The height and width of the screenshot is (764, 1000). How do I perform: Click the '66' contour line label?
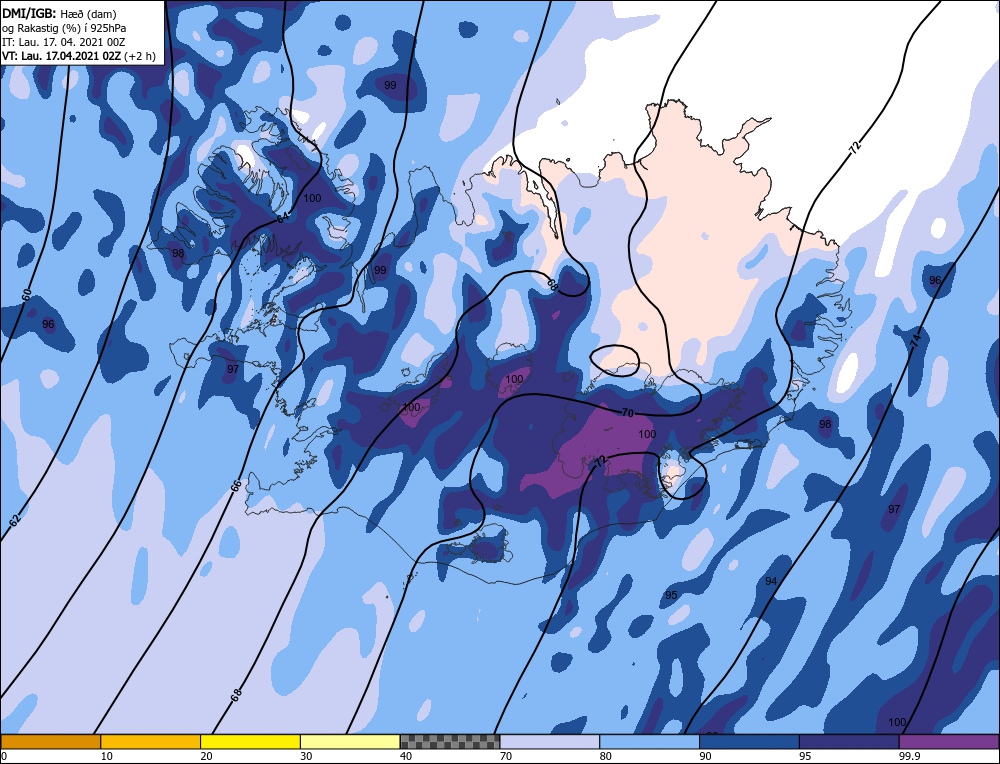tap(235, 485)
